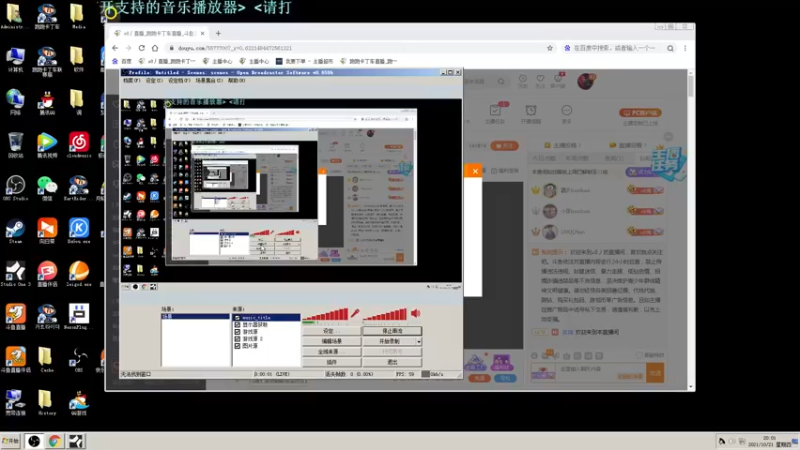Launch Tencent QQ penguin shortcut
This screenshot has height=450, width=800.
click(x=46, y=102)
